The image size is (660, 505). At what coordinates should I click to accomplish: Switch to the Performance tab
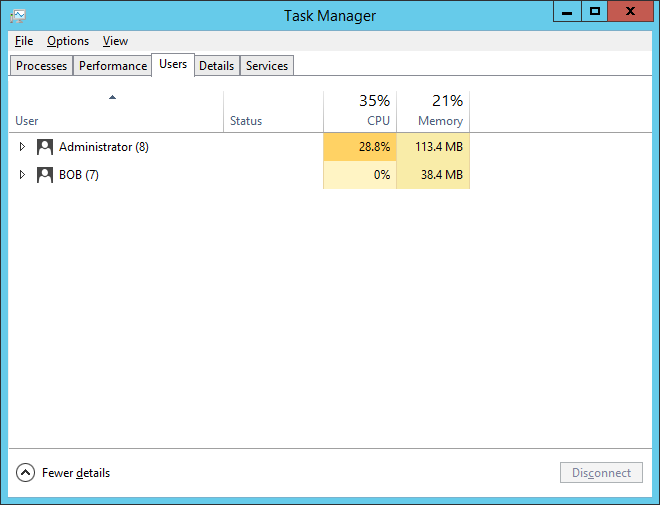[113, 66]
